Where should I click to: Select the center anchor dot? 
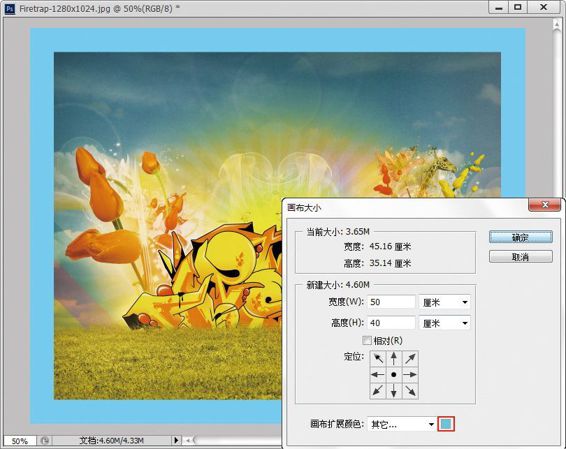[394, 375]
